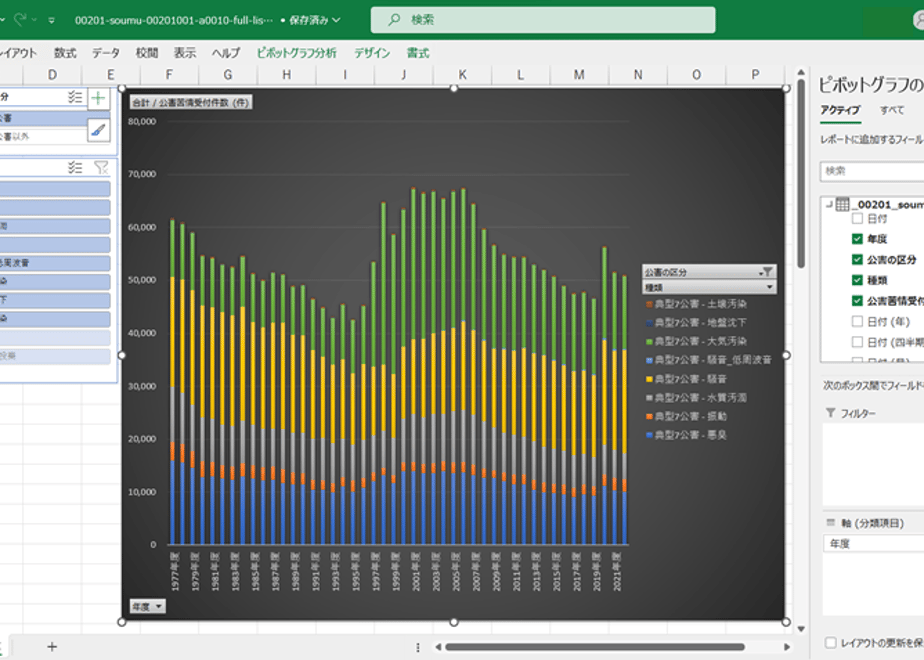This screenshot has width=924, height=660.
Task: Click multi-select icon in lower slicer
Action: (75, 168)
